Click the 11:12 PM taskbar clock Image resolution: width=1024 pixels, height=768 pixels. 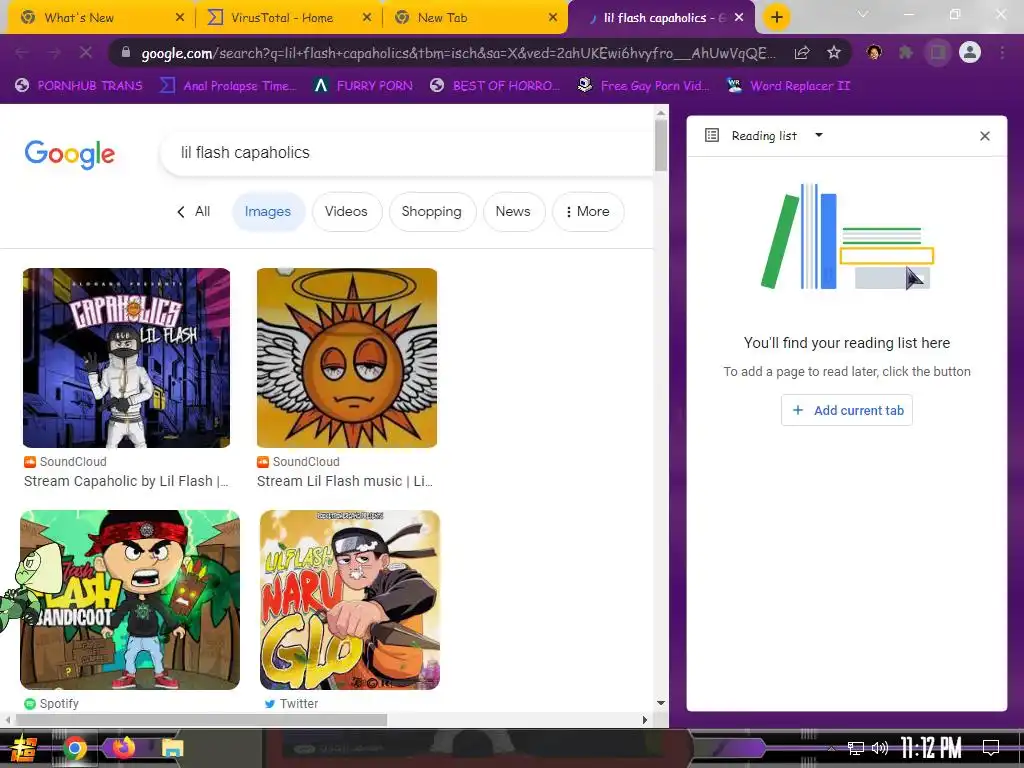pos(931,748)
